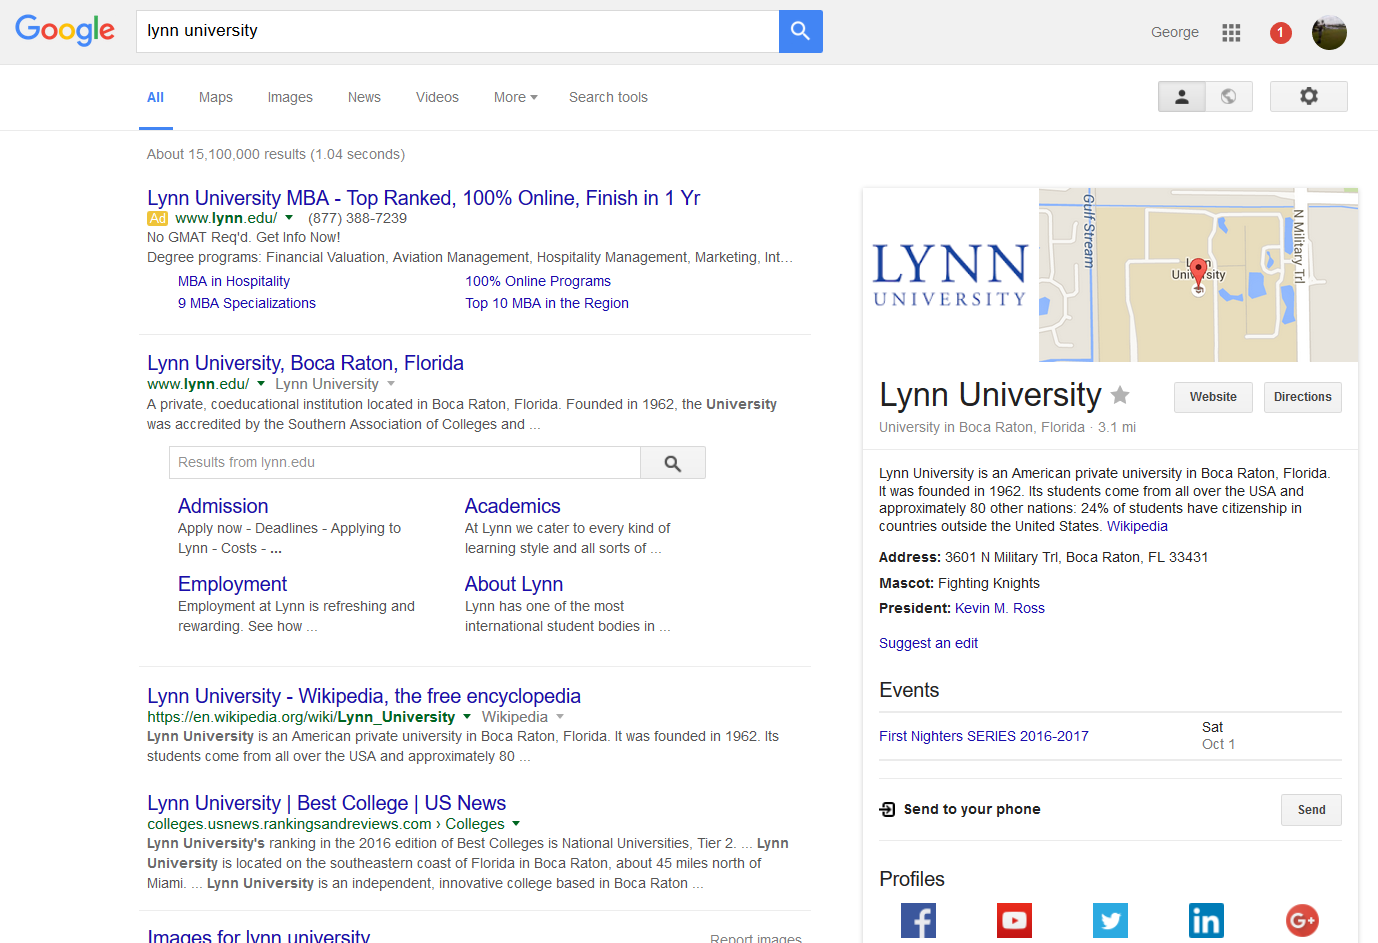Focus the Results from lynn.edu search field
The width and height of the screenshot is (1378, 943).
click(405, 463)
